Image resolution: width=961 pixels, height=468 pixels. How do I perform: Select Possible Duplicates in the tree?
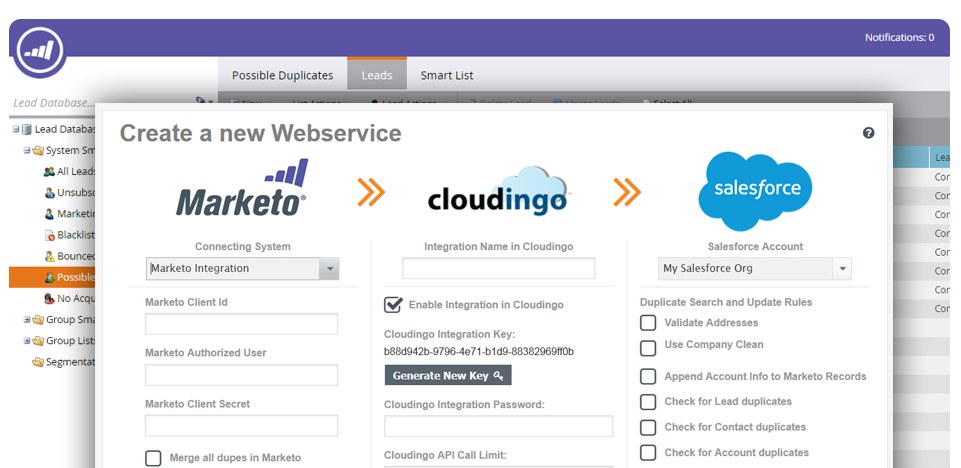(52, 277)
